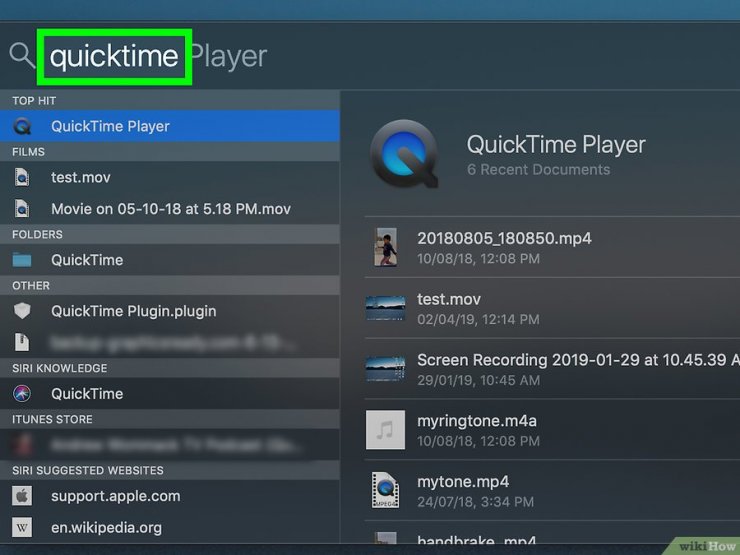
Task: Open the QuickTime folder result
Action: click(x=170, y=260)
